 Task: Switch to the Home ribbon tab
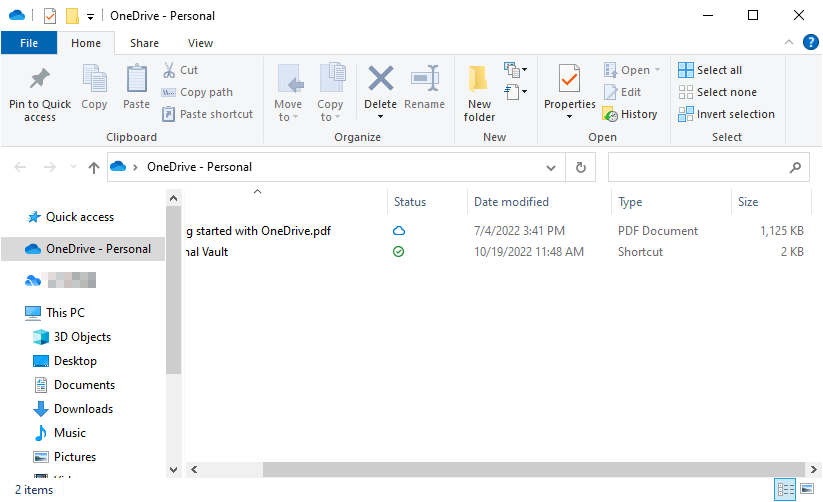point(86,43)
